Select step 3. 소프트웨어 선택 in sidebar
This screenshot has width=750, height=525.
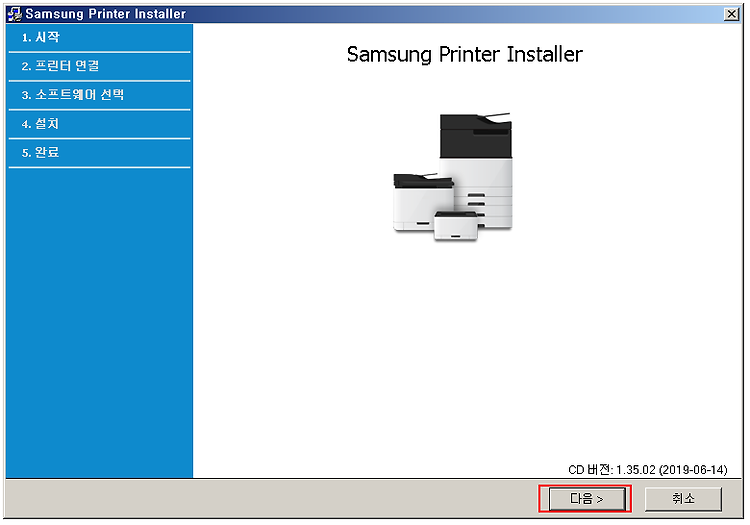pyautogui.click(x=99, y=95)
